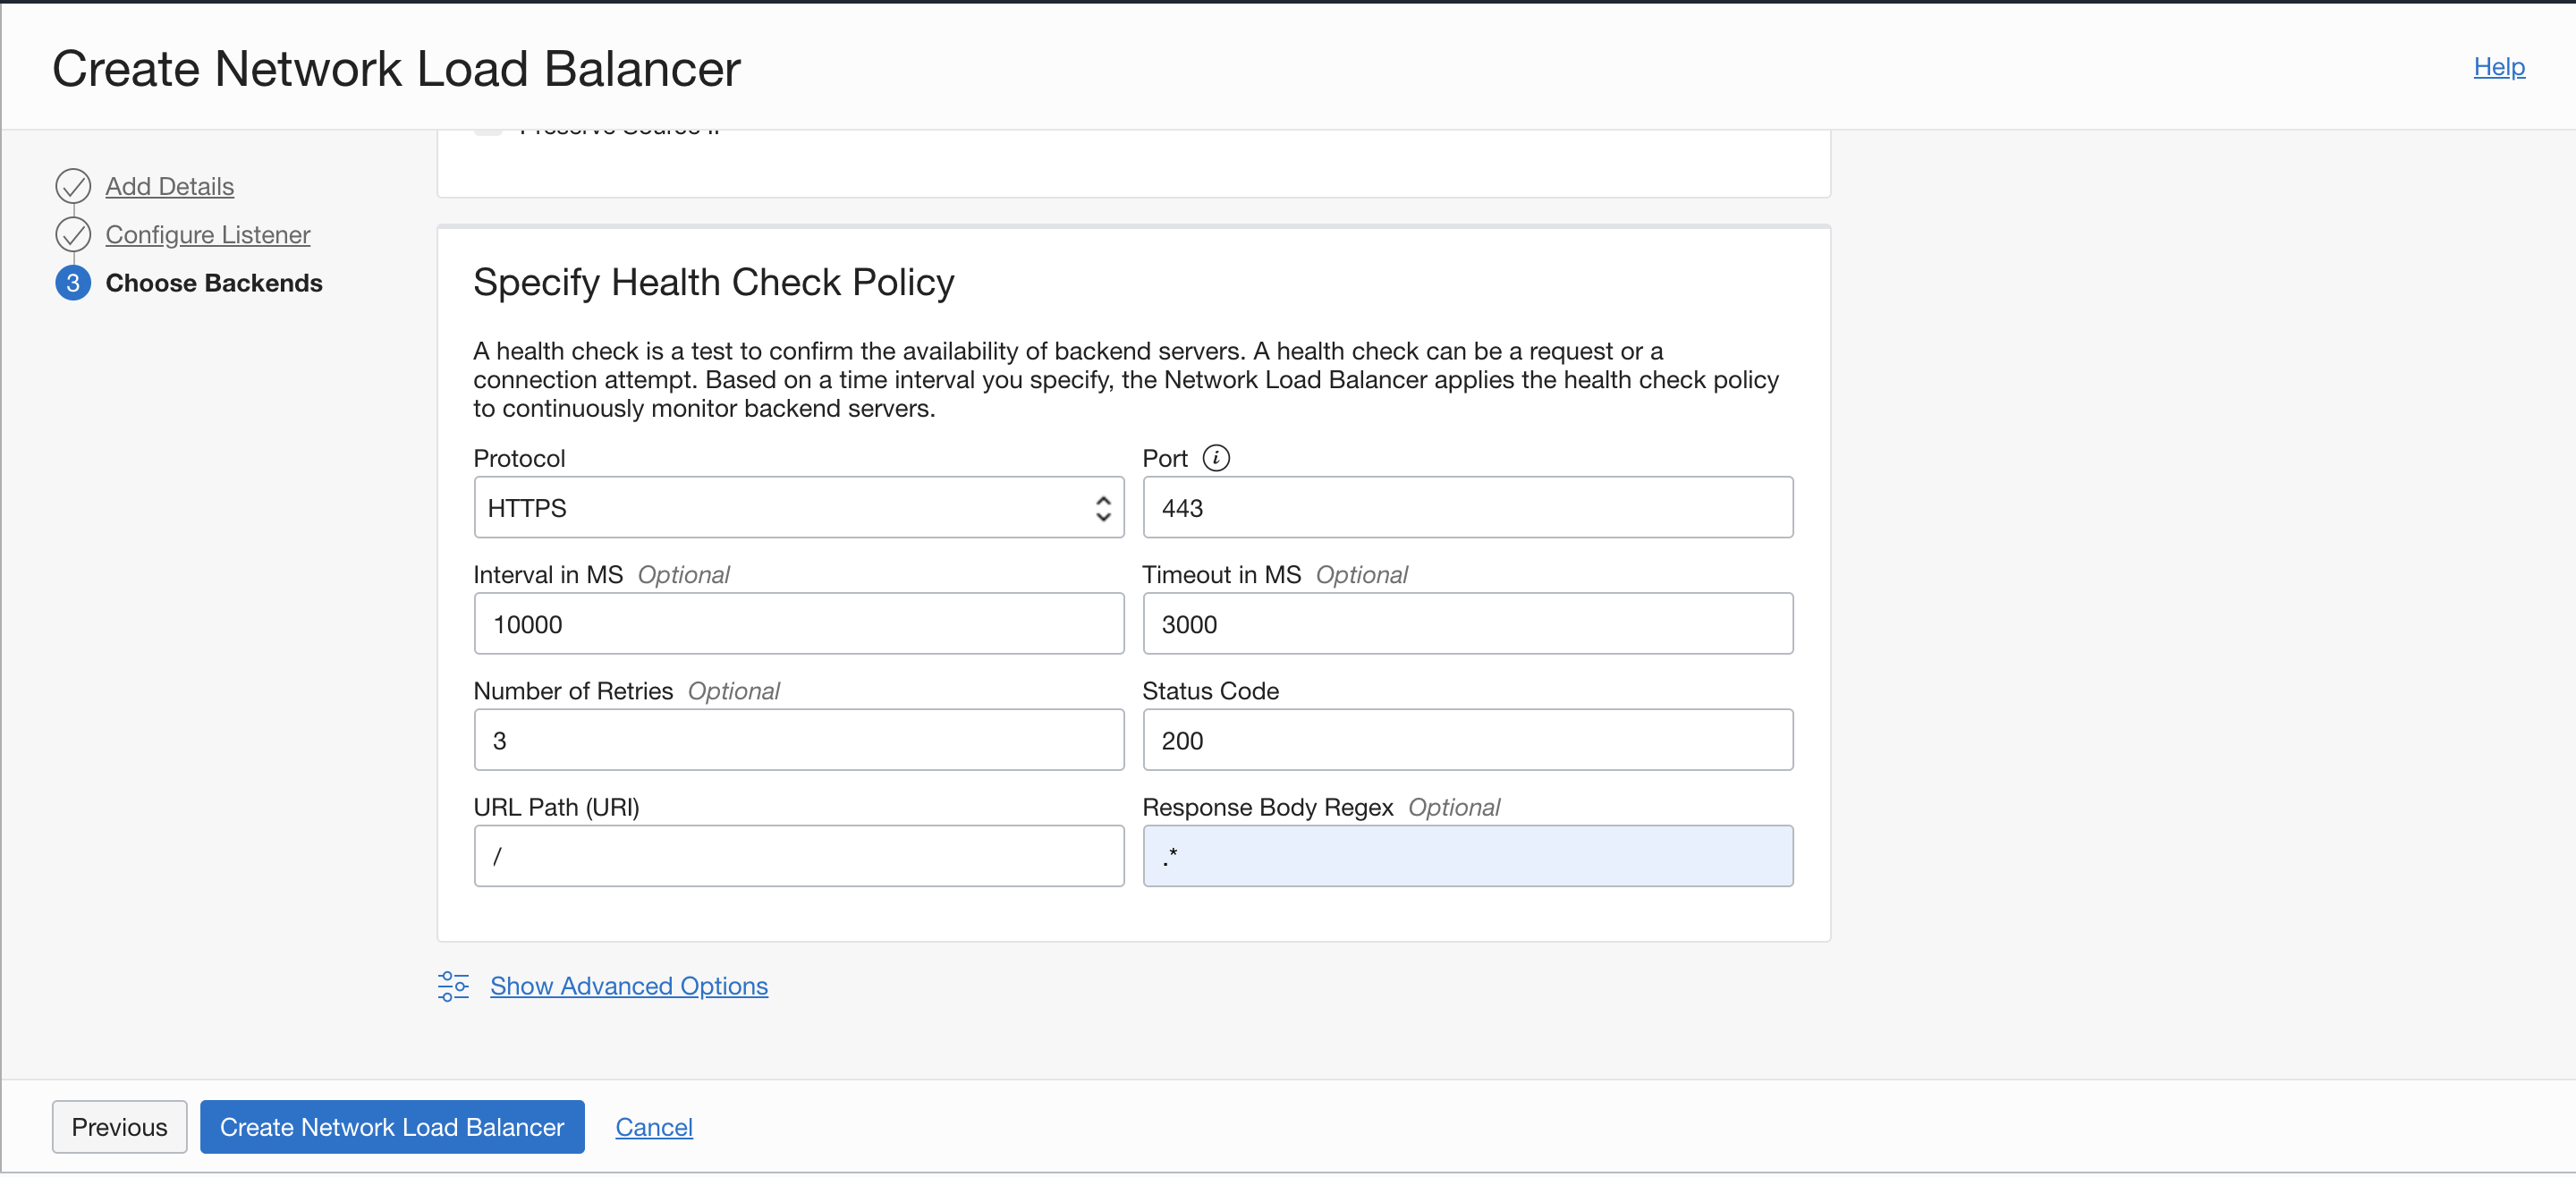Open the Protocol selector showing HTTPS
Image resolution: width=2576 pixels, height=1177 pixels.
pyautogui.click(x=798, y=508)
